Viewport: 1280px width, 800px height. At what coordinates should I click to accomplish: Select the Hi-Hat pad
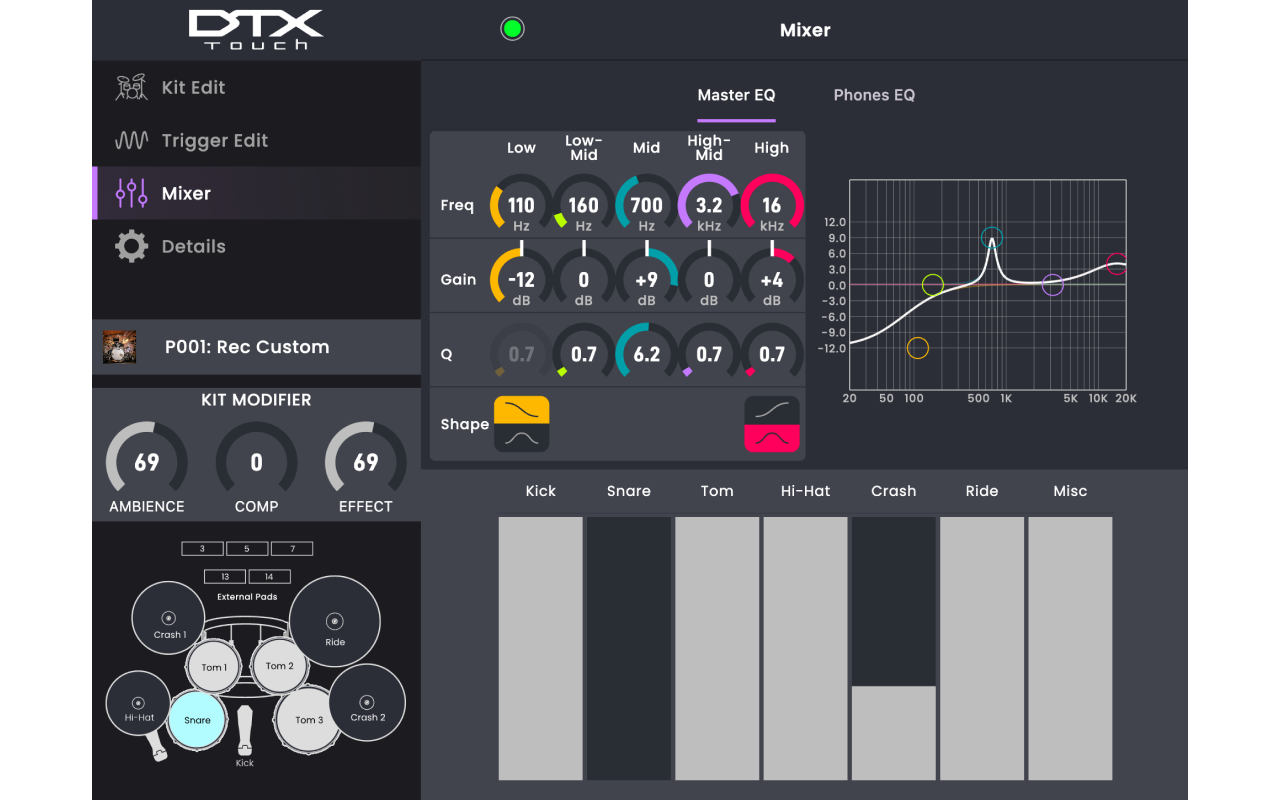[139, 704]
